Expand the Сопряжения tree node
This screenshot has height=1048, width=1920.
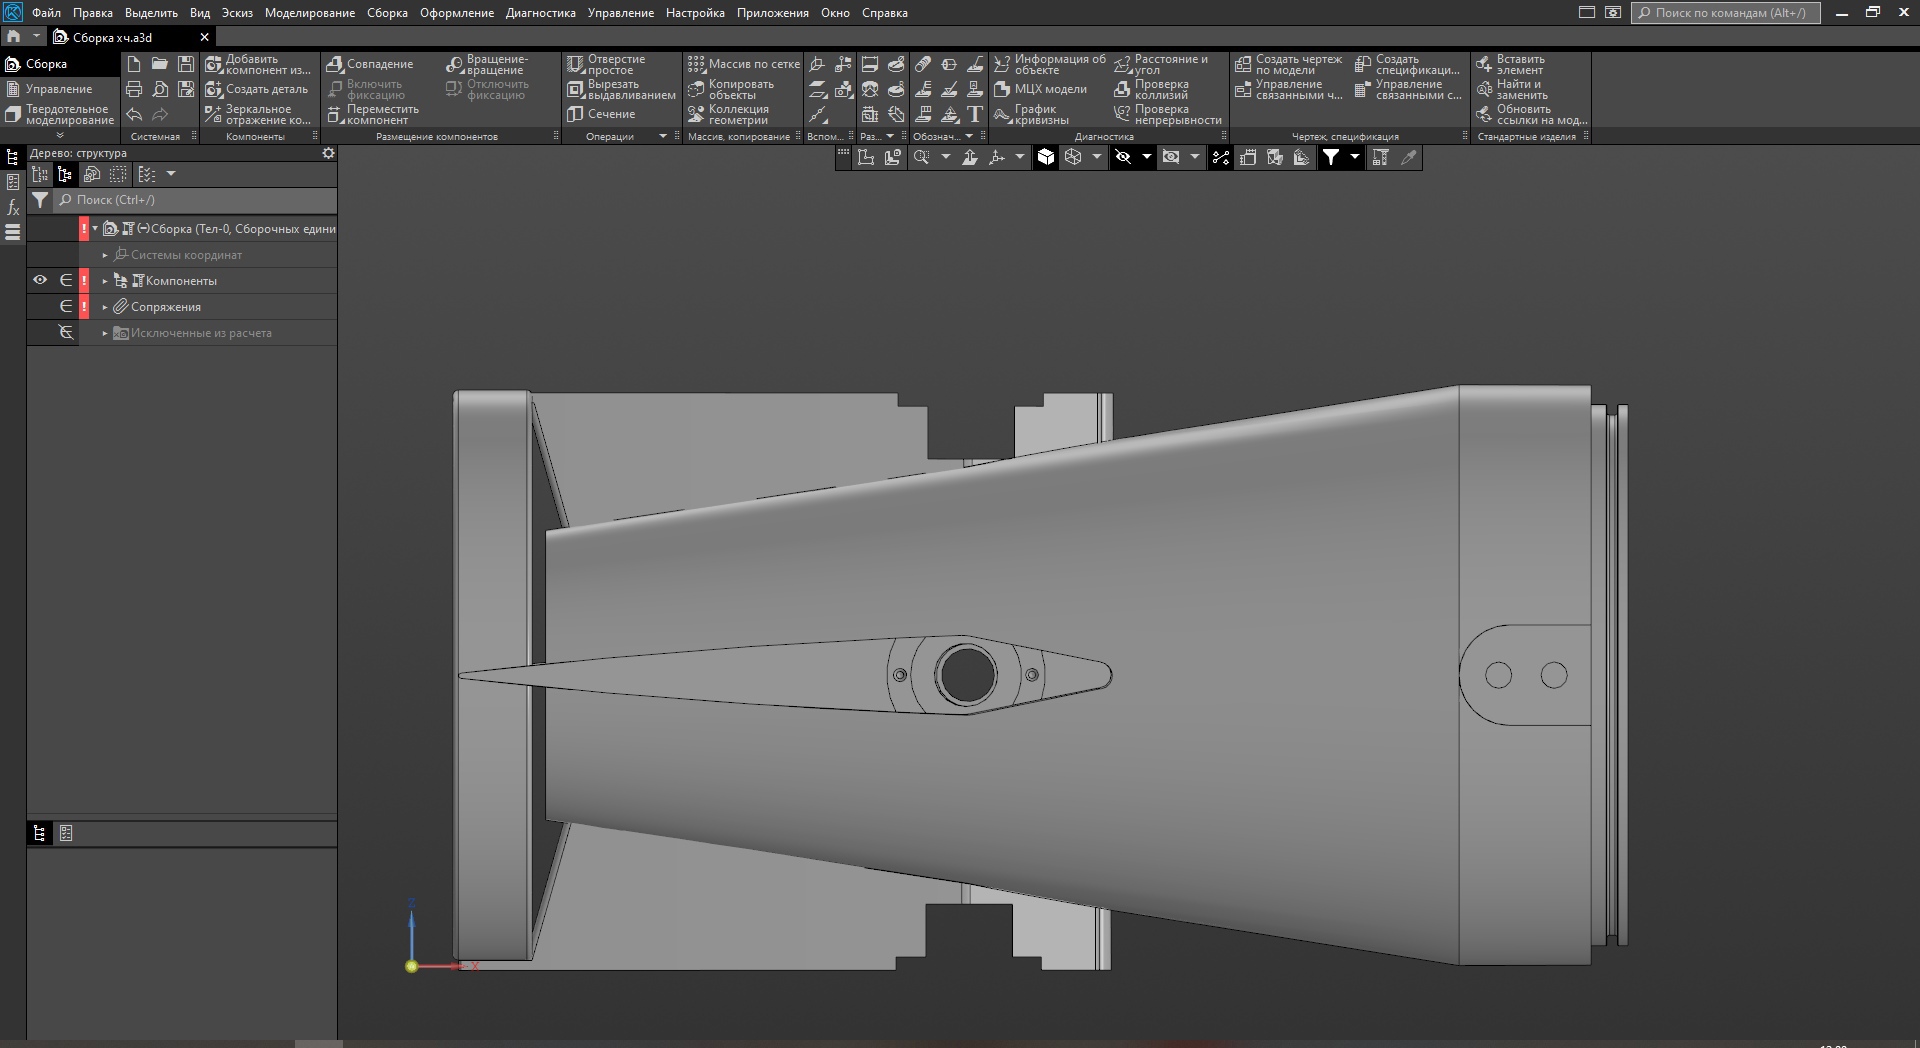(105, 307)
